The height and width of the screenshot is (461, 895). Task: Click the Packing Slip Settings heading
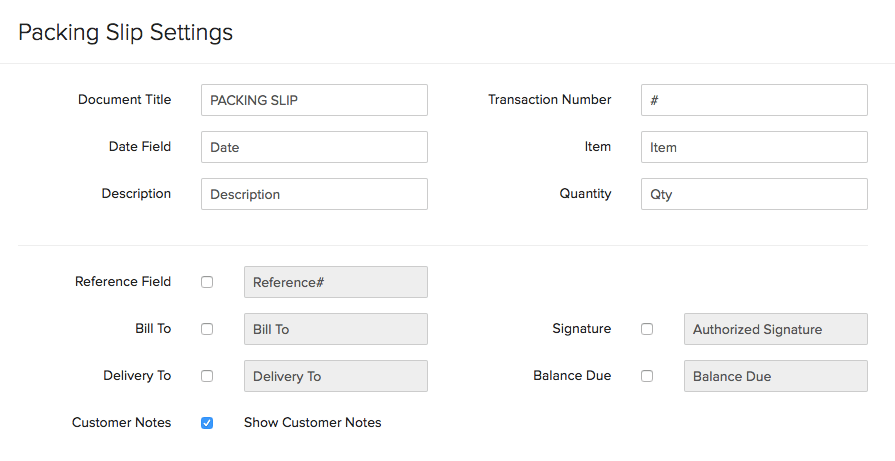pos(126,32)
